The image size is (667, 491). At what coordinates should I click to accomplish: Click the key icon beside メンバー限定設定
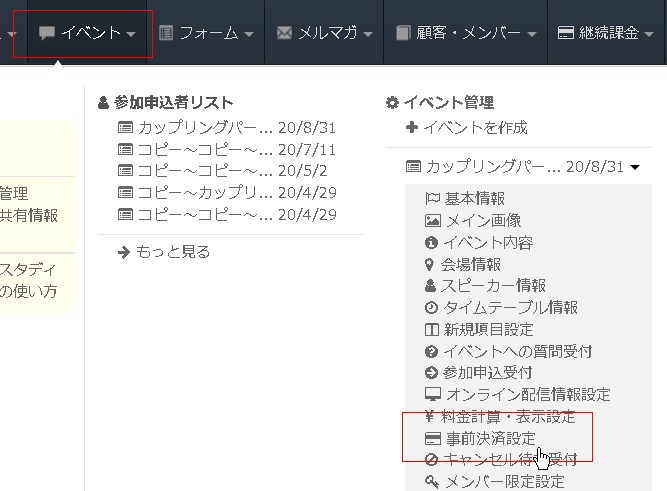click(432, 482)
